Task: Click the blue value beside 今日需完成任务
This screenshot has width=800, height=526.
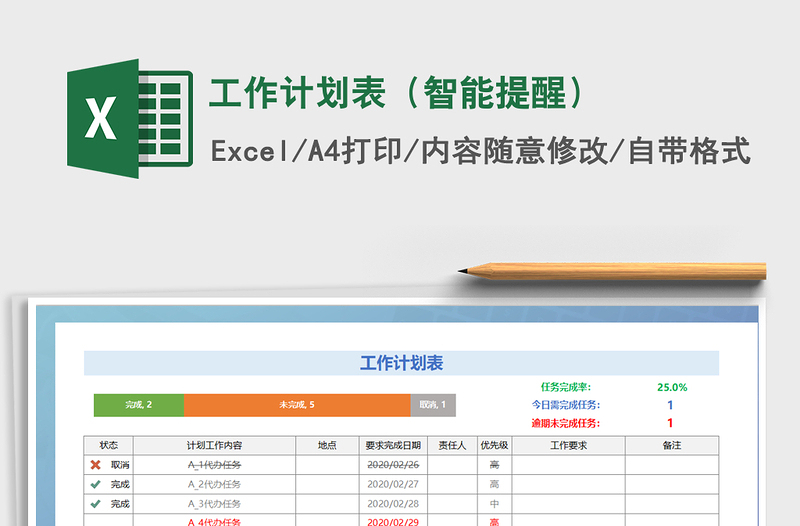Action: (x=670, y=405)
